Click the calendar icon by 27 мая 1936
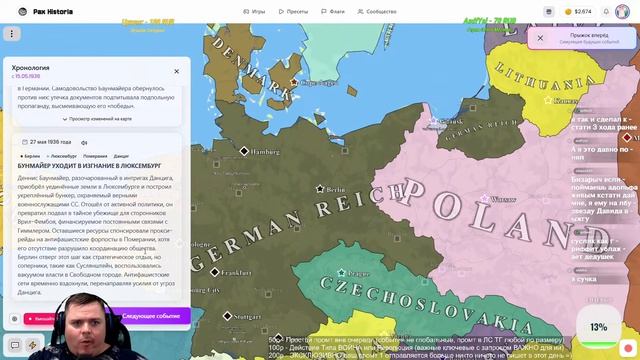640x360 pixels. tap(24, 142)
